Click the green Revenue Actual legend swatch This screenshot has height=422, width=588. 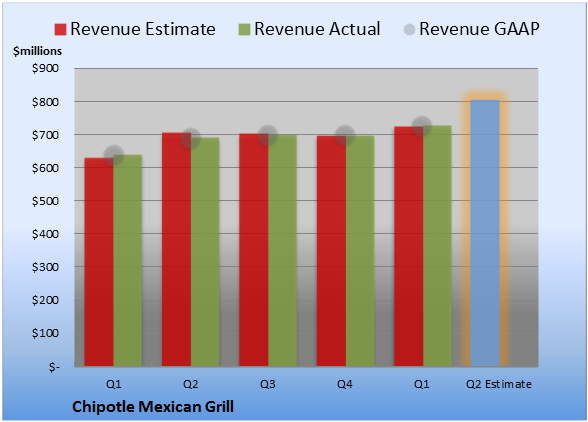244,30
